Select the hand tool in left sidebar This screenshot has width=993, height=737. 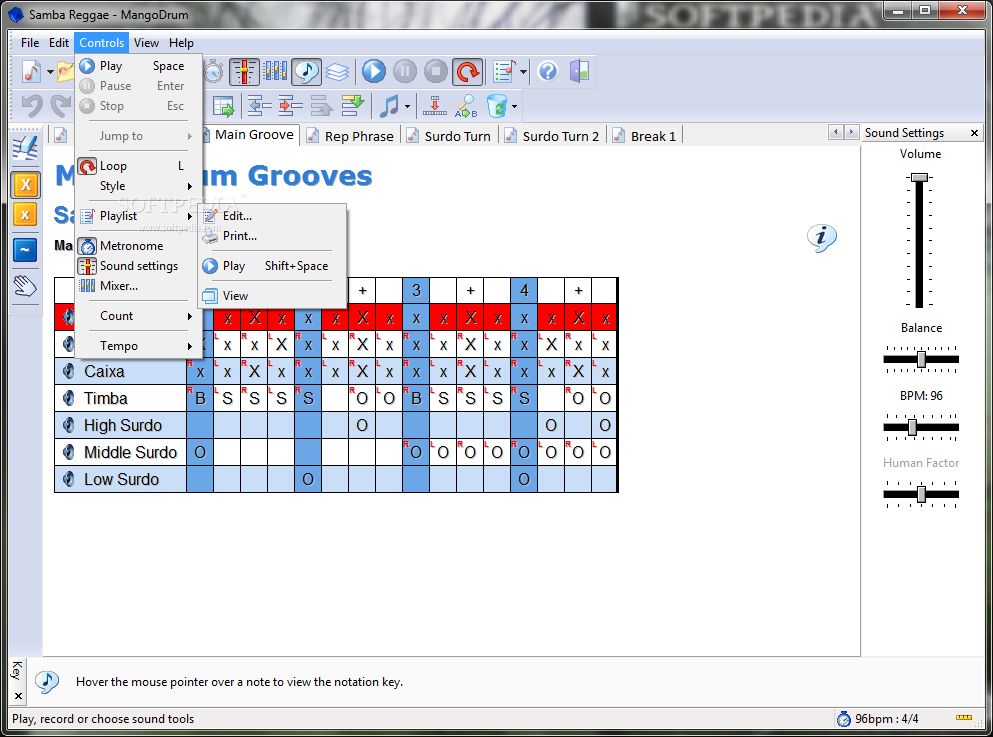pos(25,287)
